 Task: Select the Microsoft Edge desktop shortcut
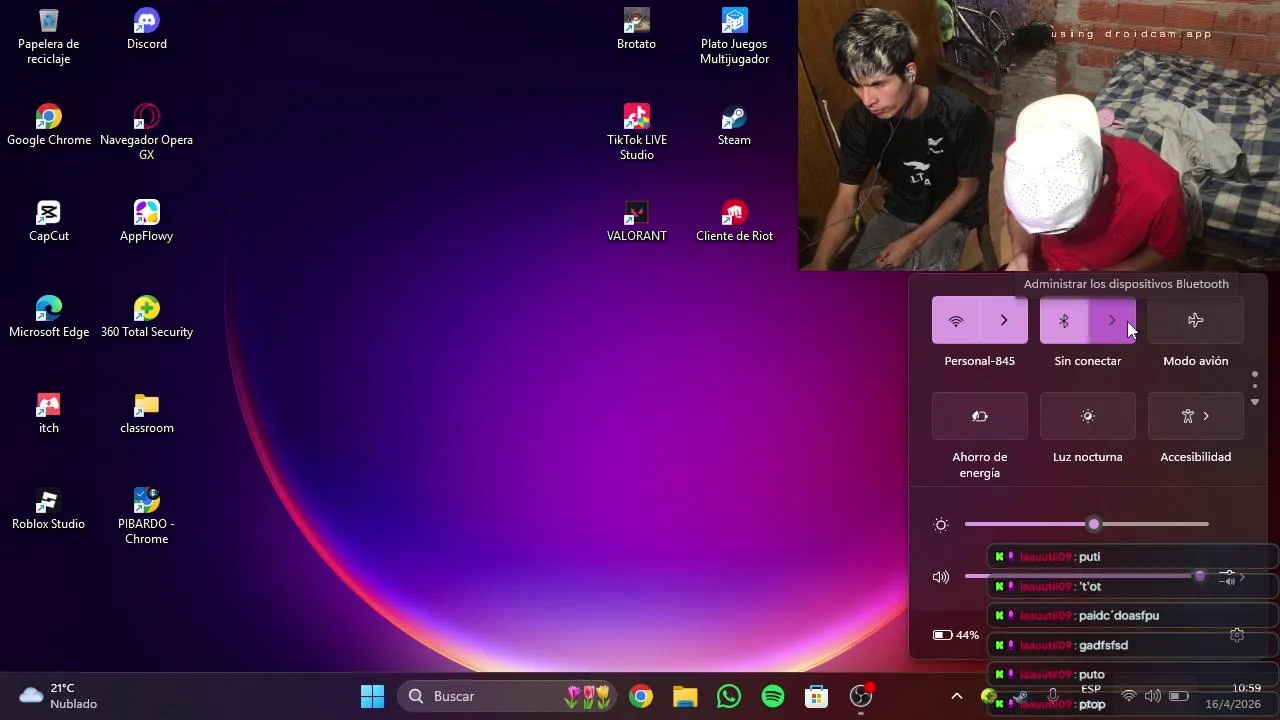pyautogui.click(x=48, y=317)
